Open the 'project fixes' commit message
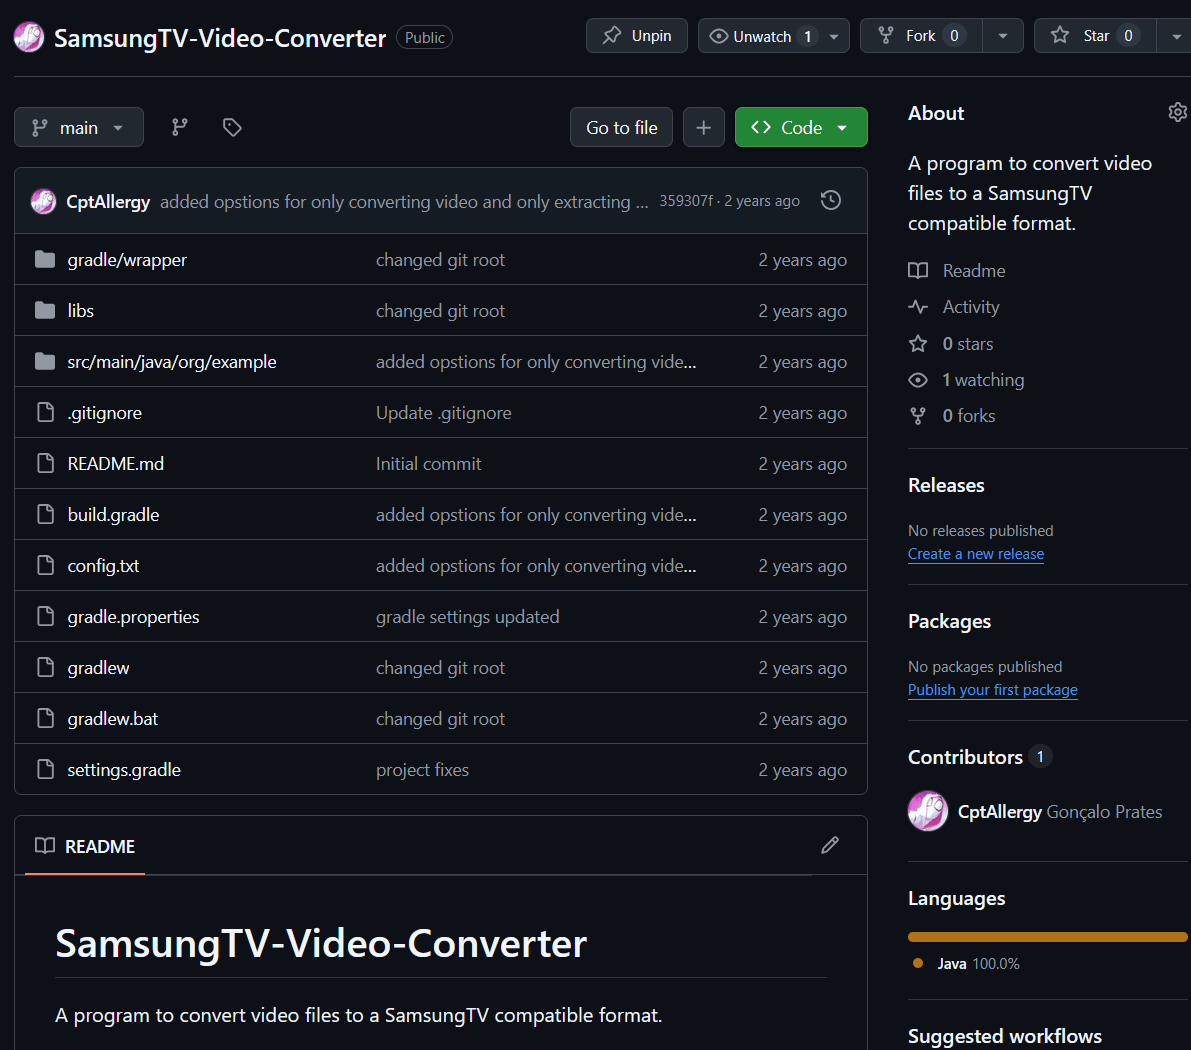 click(x=422, y=769)
